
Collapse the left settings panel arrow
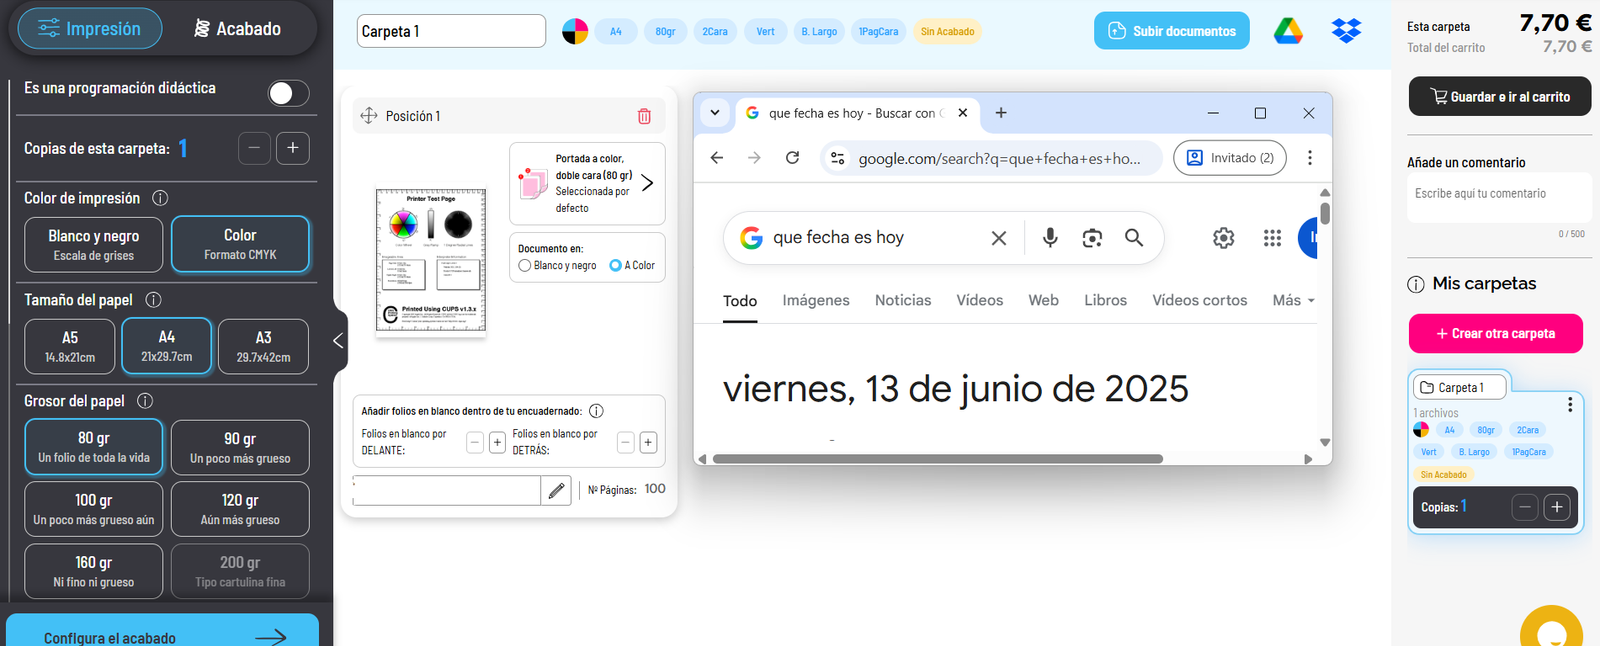pos(338,341)
